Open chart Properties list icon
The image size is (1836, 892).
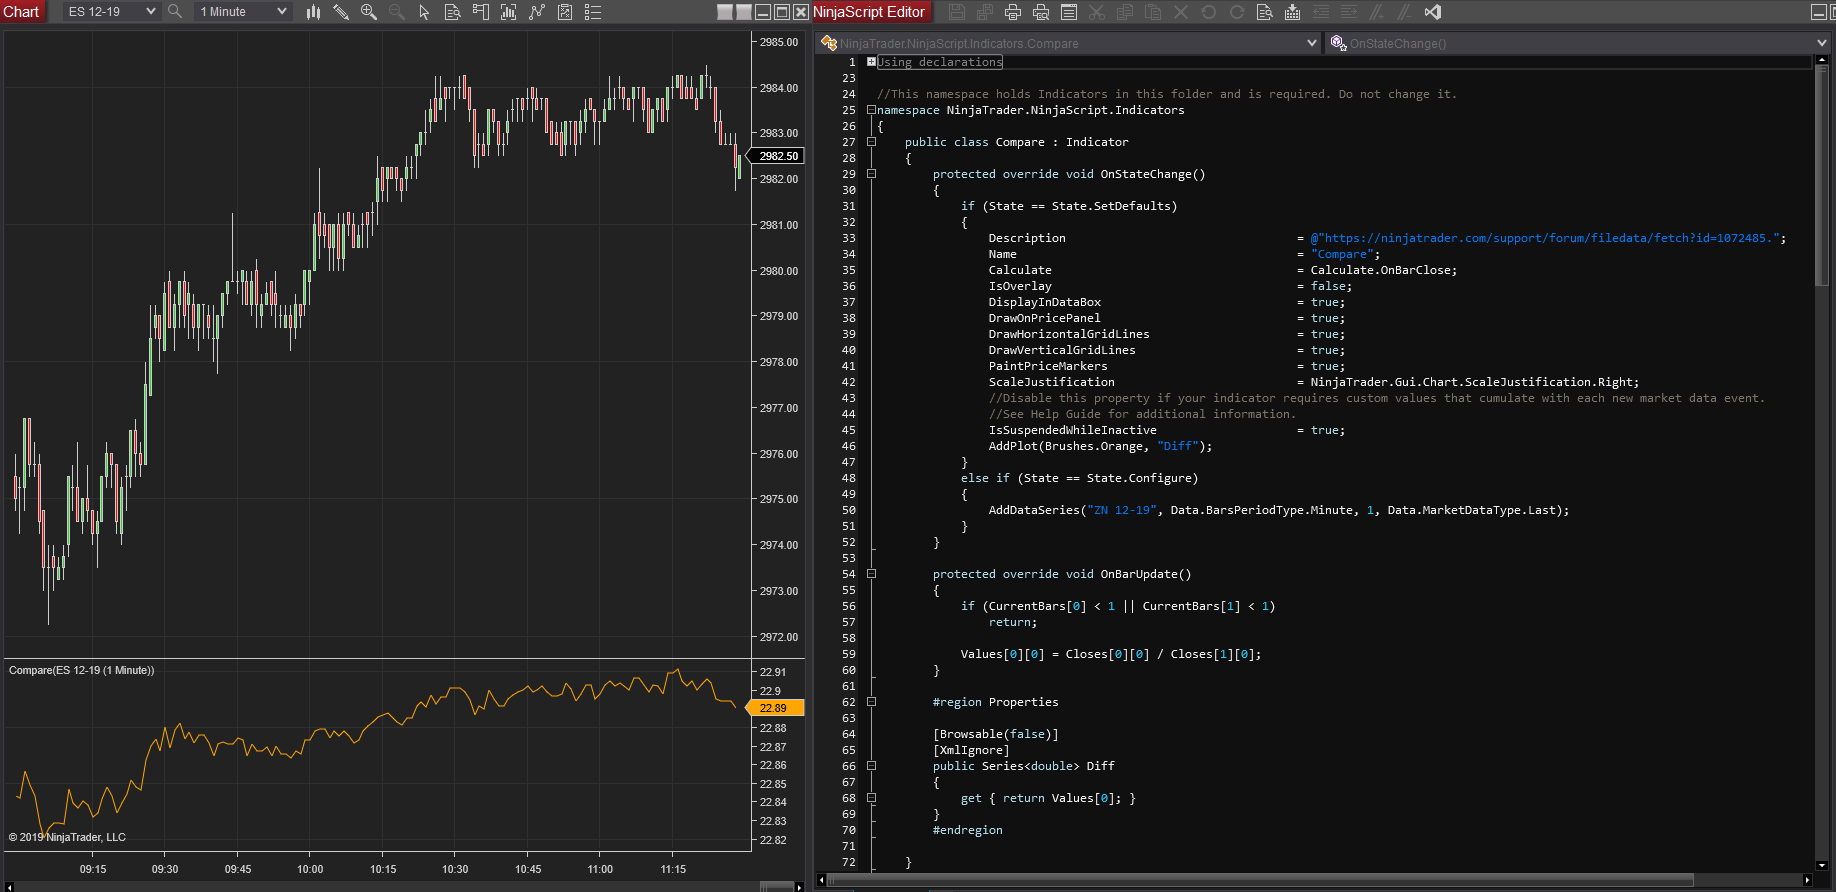click(593, 12)
